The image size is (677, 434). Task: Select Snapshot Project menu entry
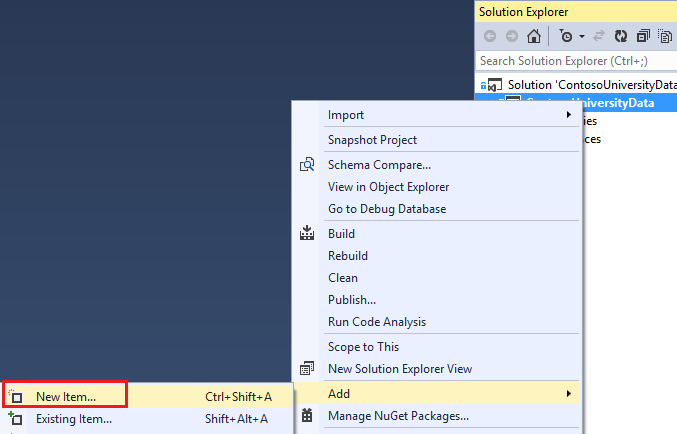372,140
